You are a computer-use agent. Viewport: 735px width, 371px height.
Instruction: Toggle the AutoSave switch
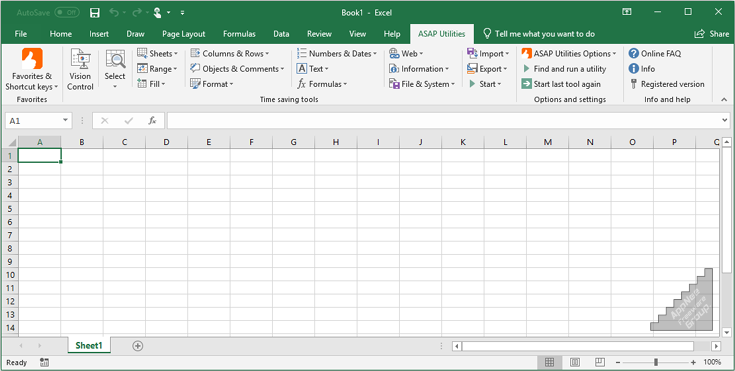[x=67, y=13]
